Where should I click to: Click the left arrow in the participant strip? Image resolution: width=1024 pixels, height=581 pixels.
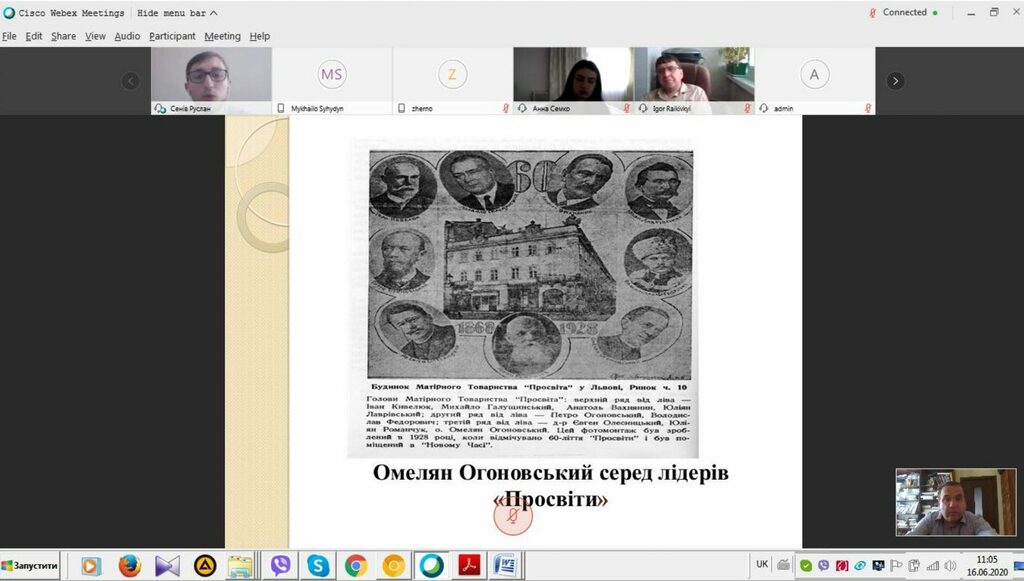pyautogui.click(x=130, y=81)
